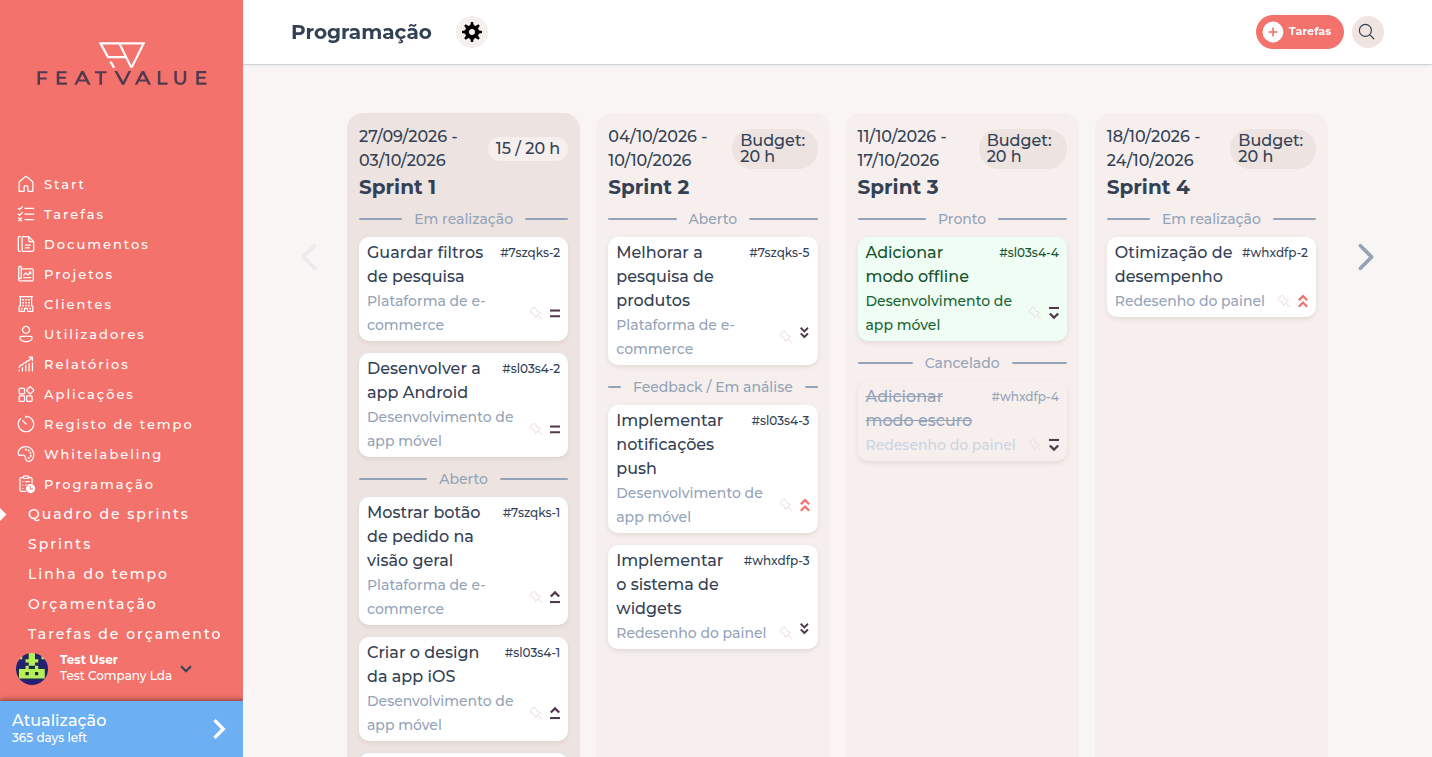
Task: Open the Sprint 2 heading
Action: point(648,187)
